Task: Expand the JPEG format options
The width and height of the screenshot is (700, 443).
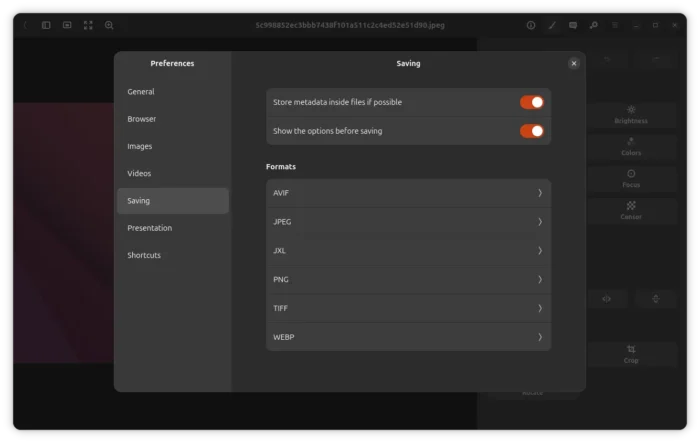Action: click(x=408, y=222)
